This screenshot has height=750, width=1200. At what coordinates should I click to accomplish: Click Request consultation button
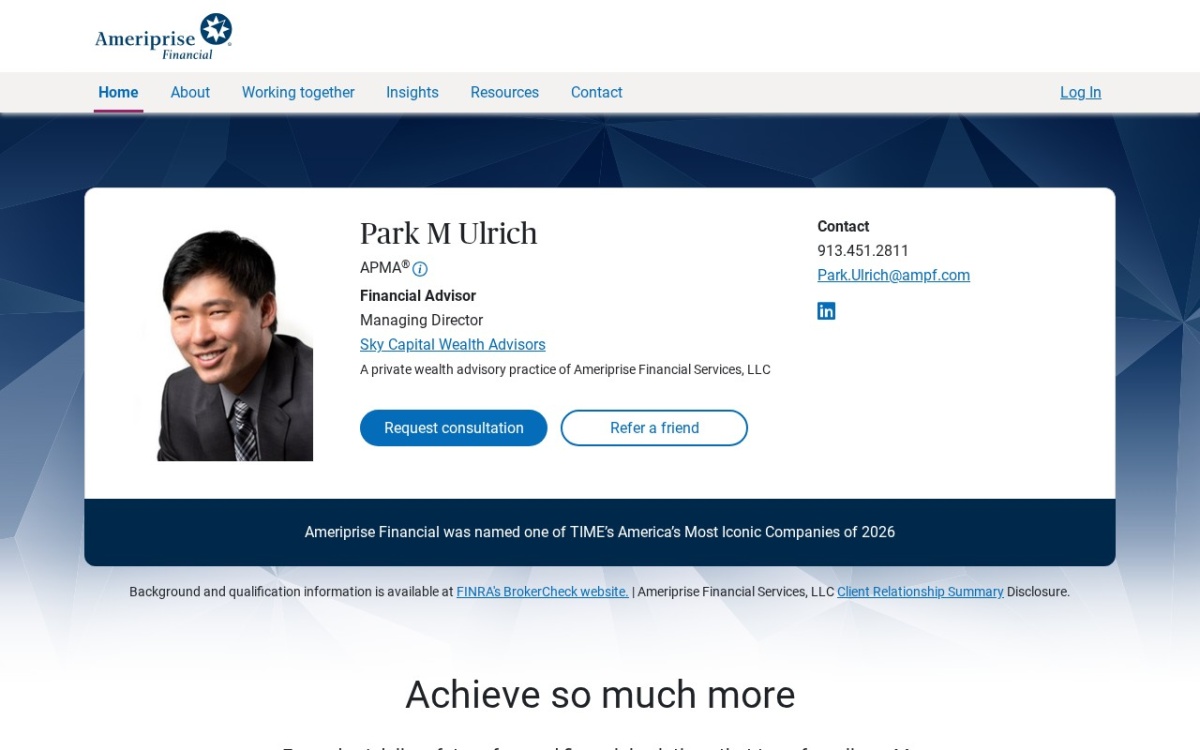454,428
